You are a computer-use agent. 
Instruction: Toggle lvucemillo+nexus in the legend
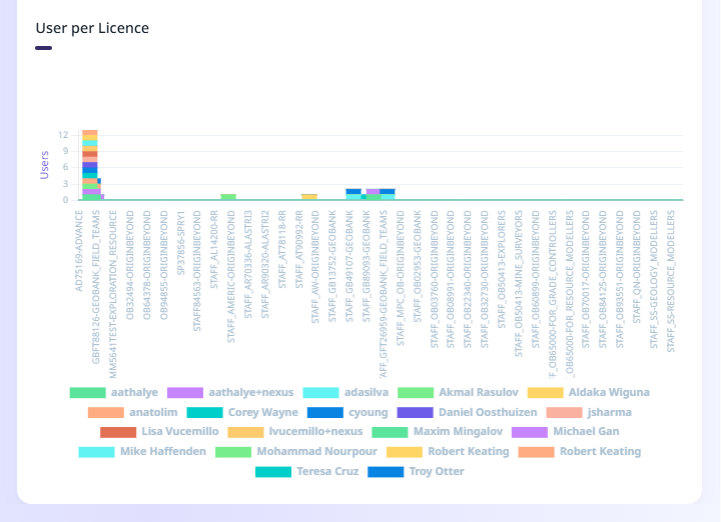click(295, 432)
